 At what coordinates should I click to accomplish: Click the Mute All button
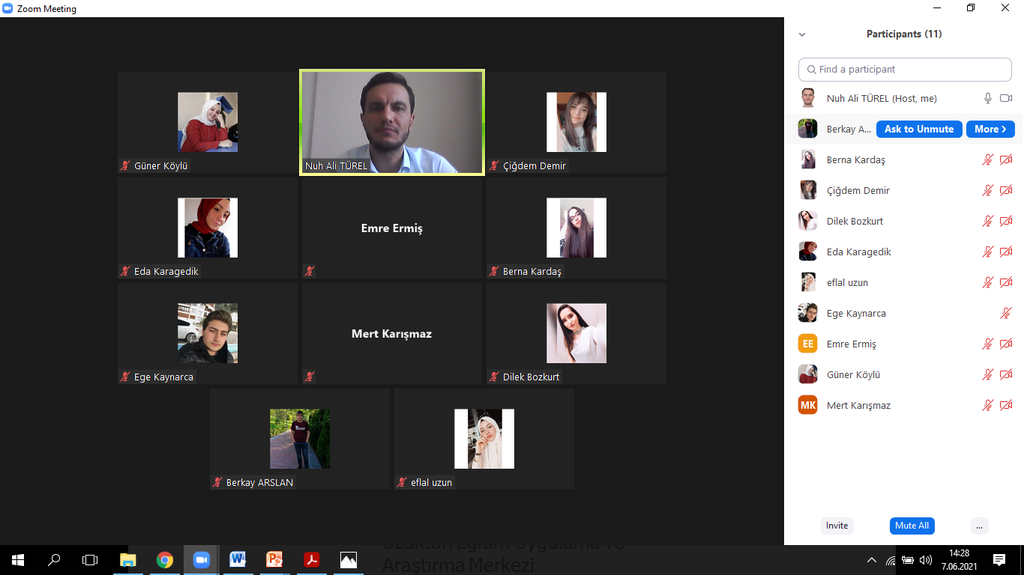click(911, 526)
